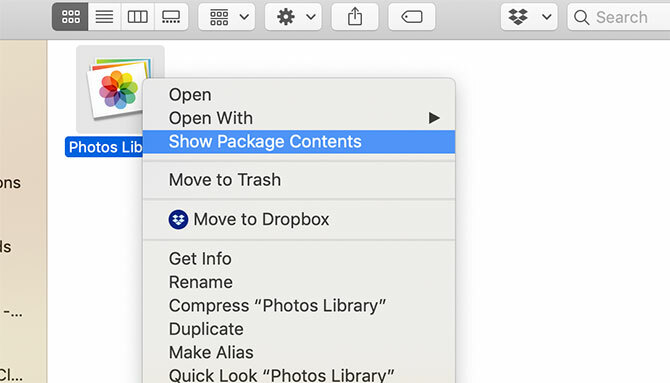This screenshot has width=670, height=383.
Task: Select the Photos Library file icon
Action: tap(115, 89)
